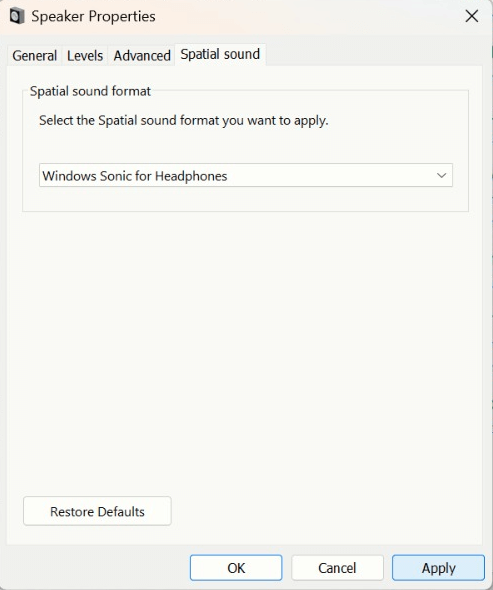Click the 'Spatial sound format' group label

[90, 91]
